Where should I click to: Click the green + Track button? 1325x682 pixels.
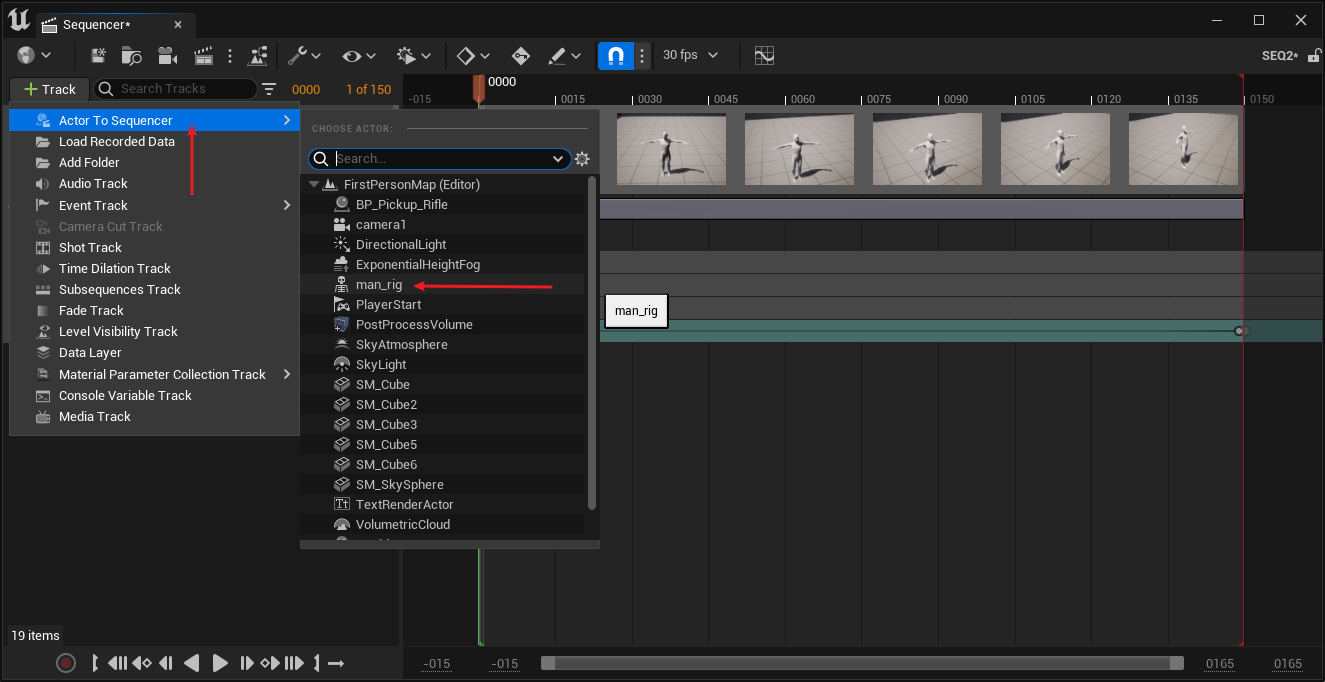(x=49, y=89)
